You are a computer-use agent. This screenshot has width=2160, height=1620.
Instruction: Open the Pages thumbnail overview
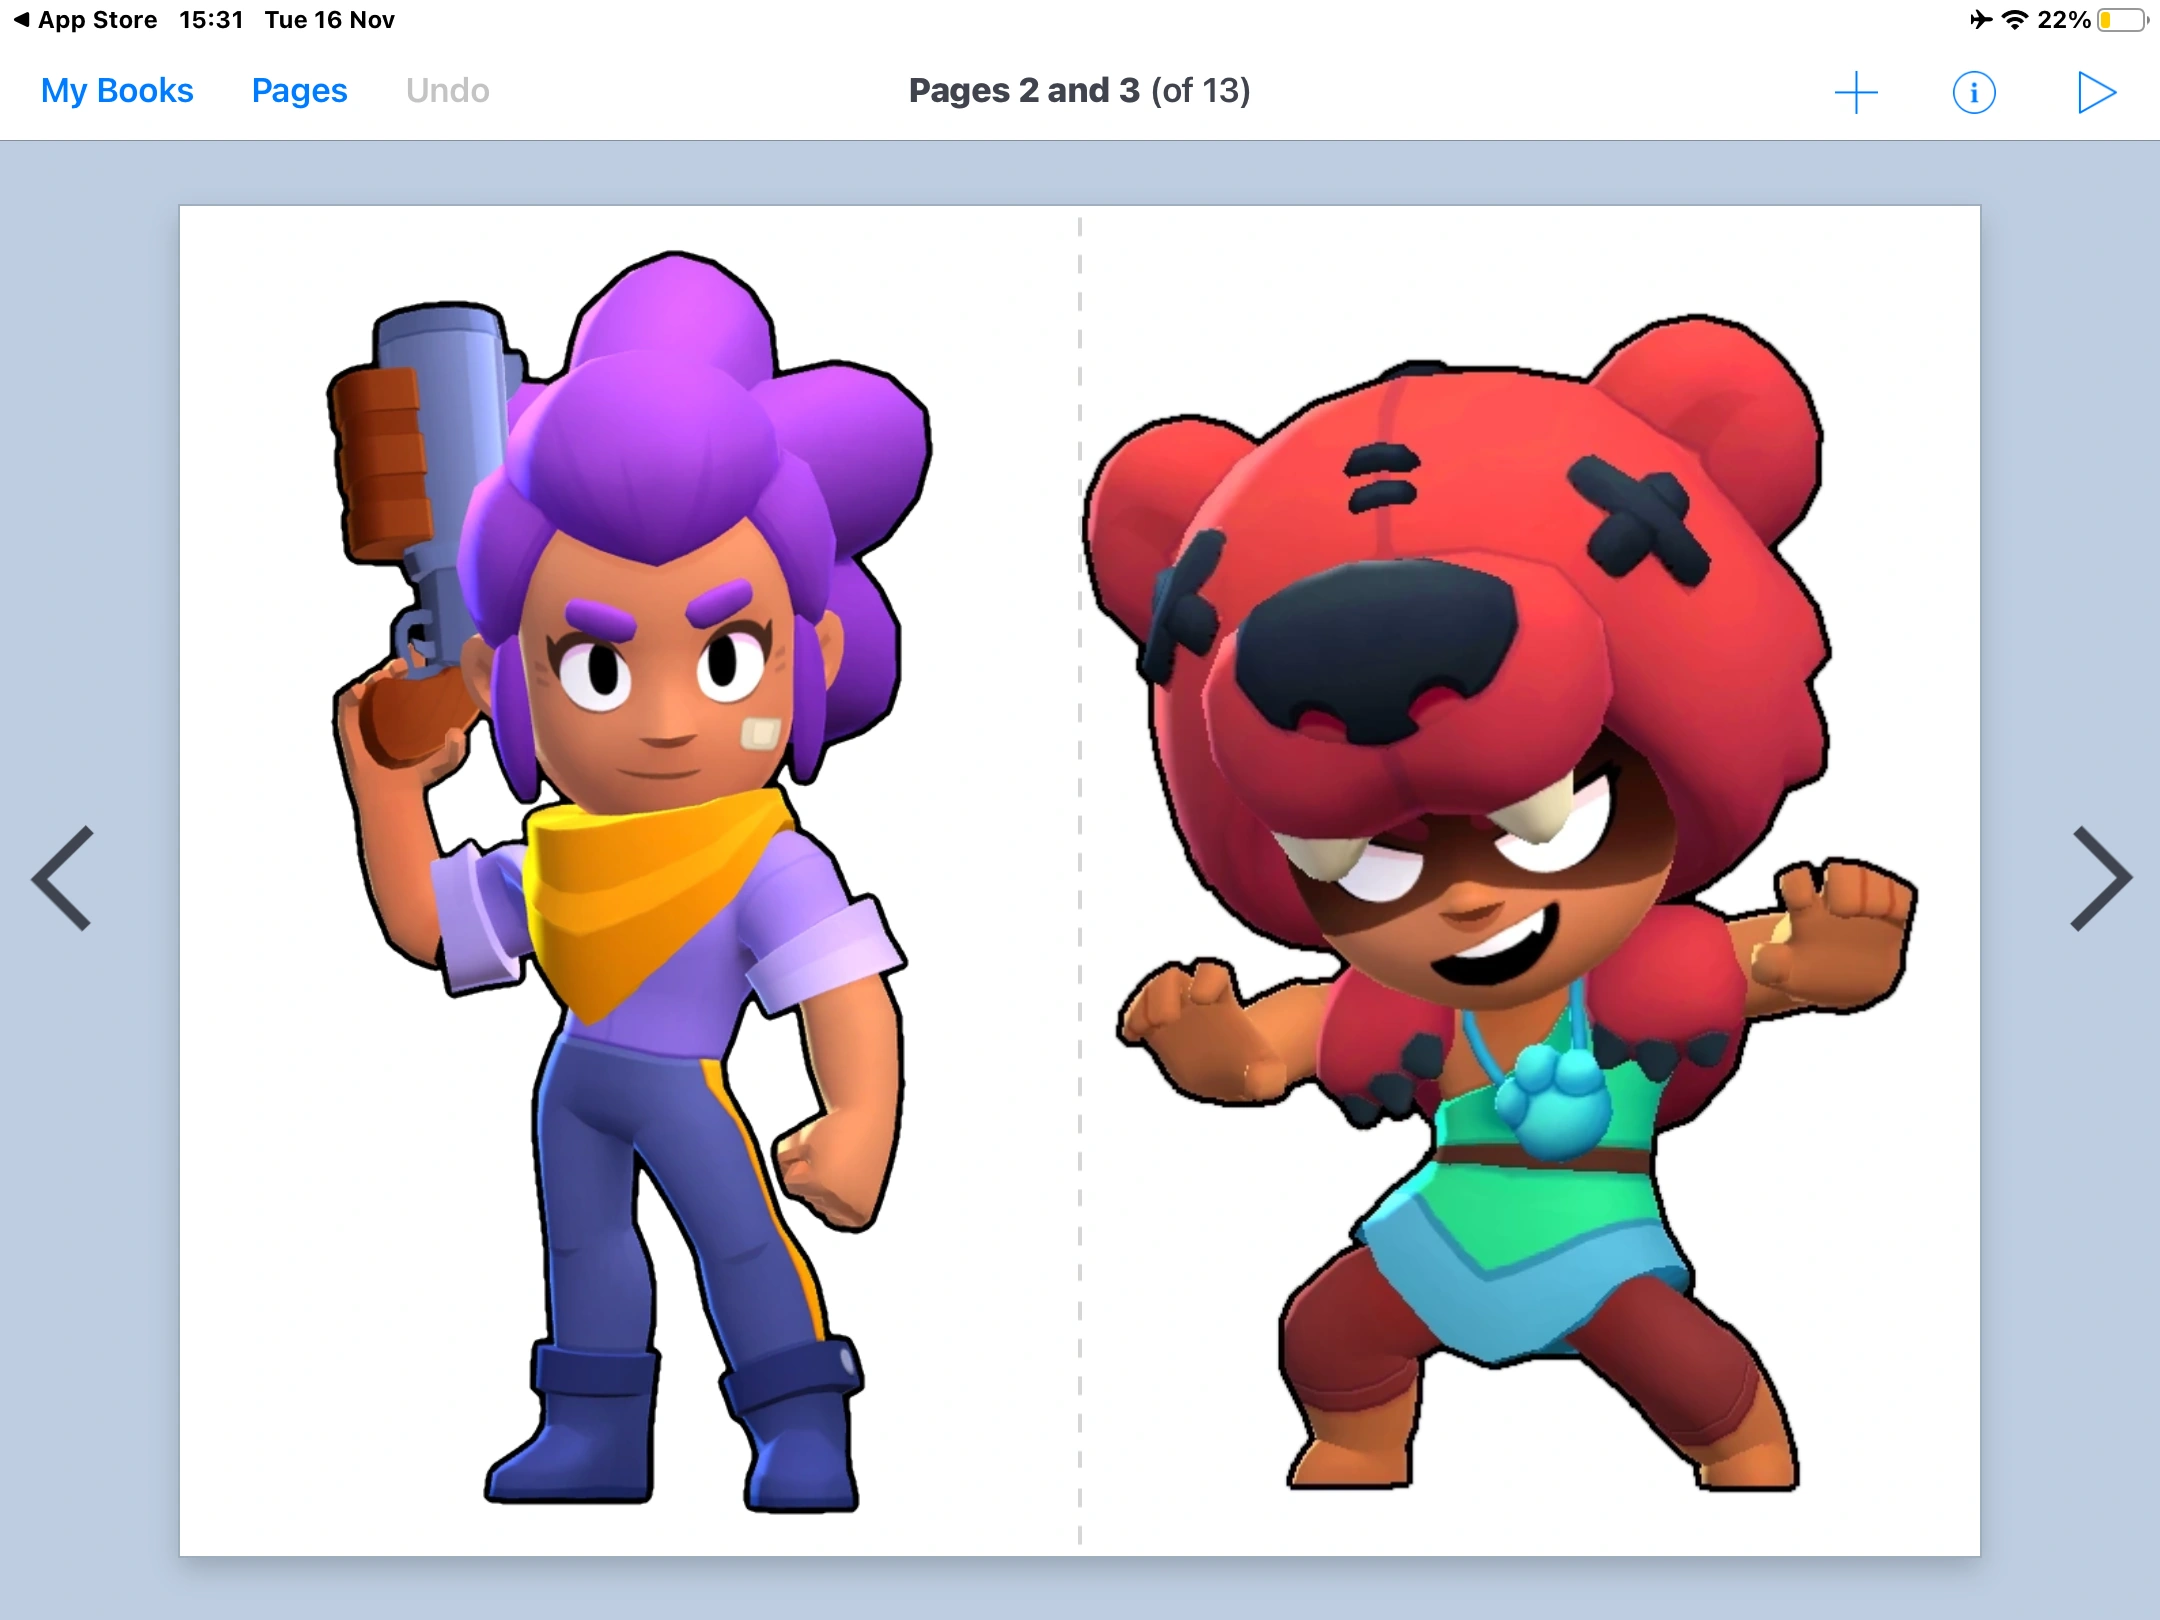[x=299, y=90]
